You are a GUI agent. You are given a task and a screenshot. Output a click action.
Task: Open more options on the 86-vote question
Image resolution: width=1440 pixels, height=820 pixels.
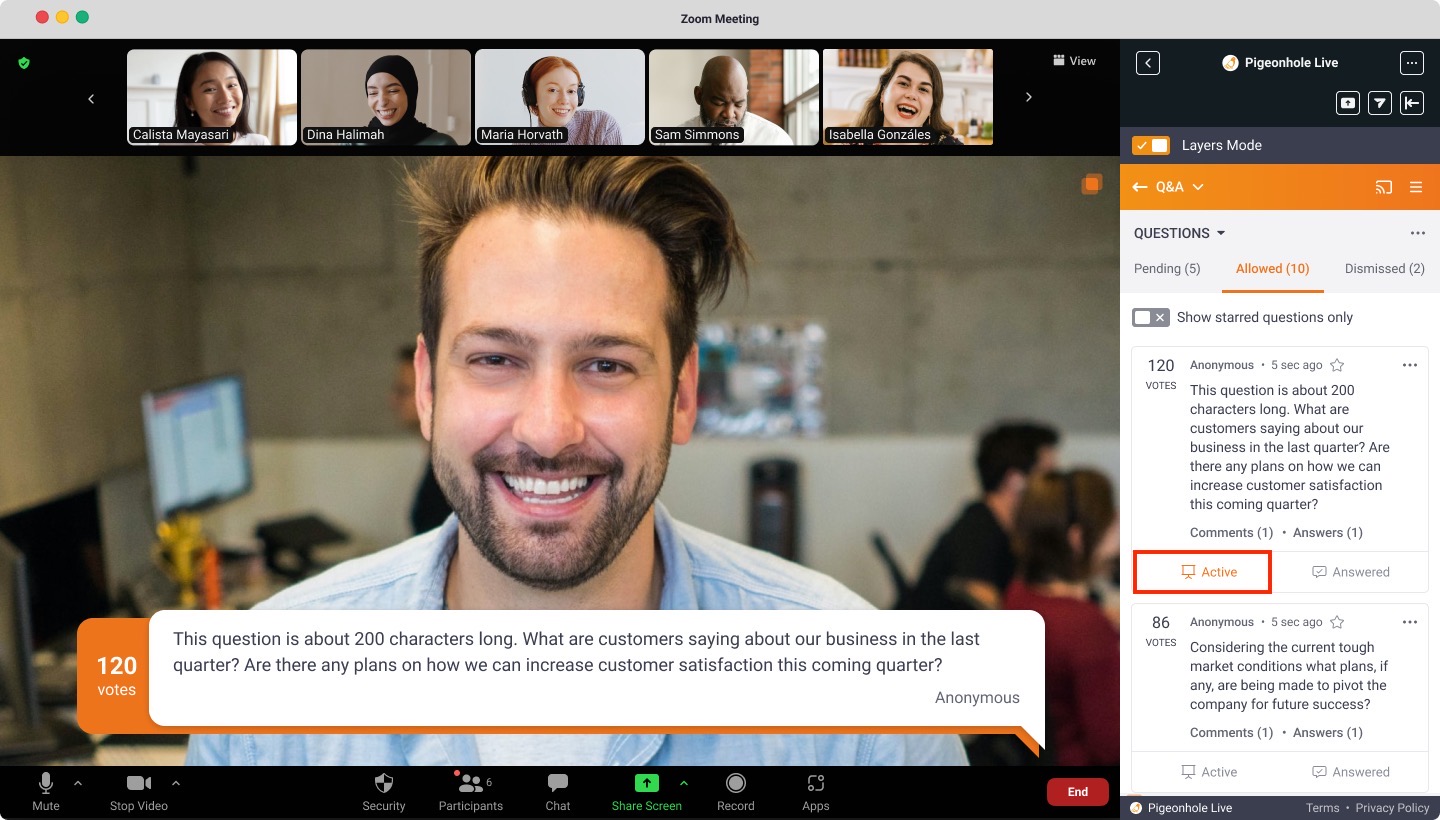(1410, 622)
